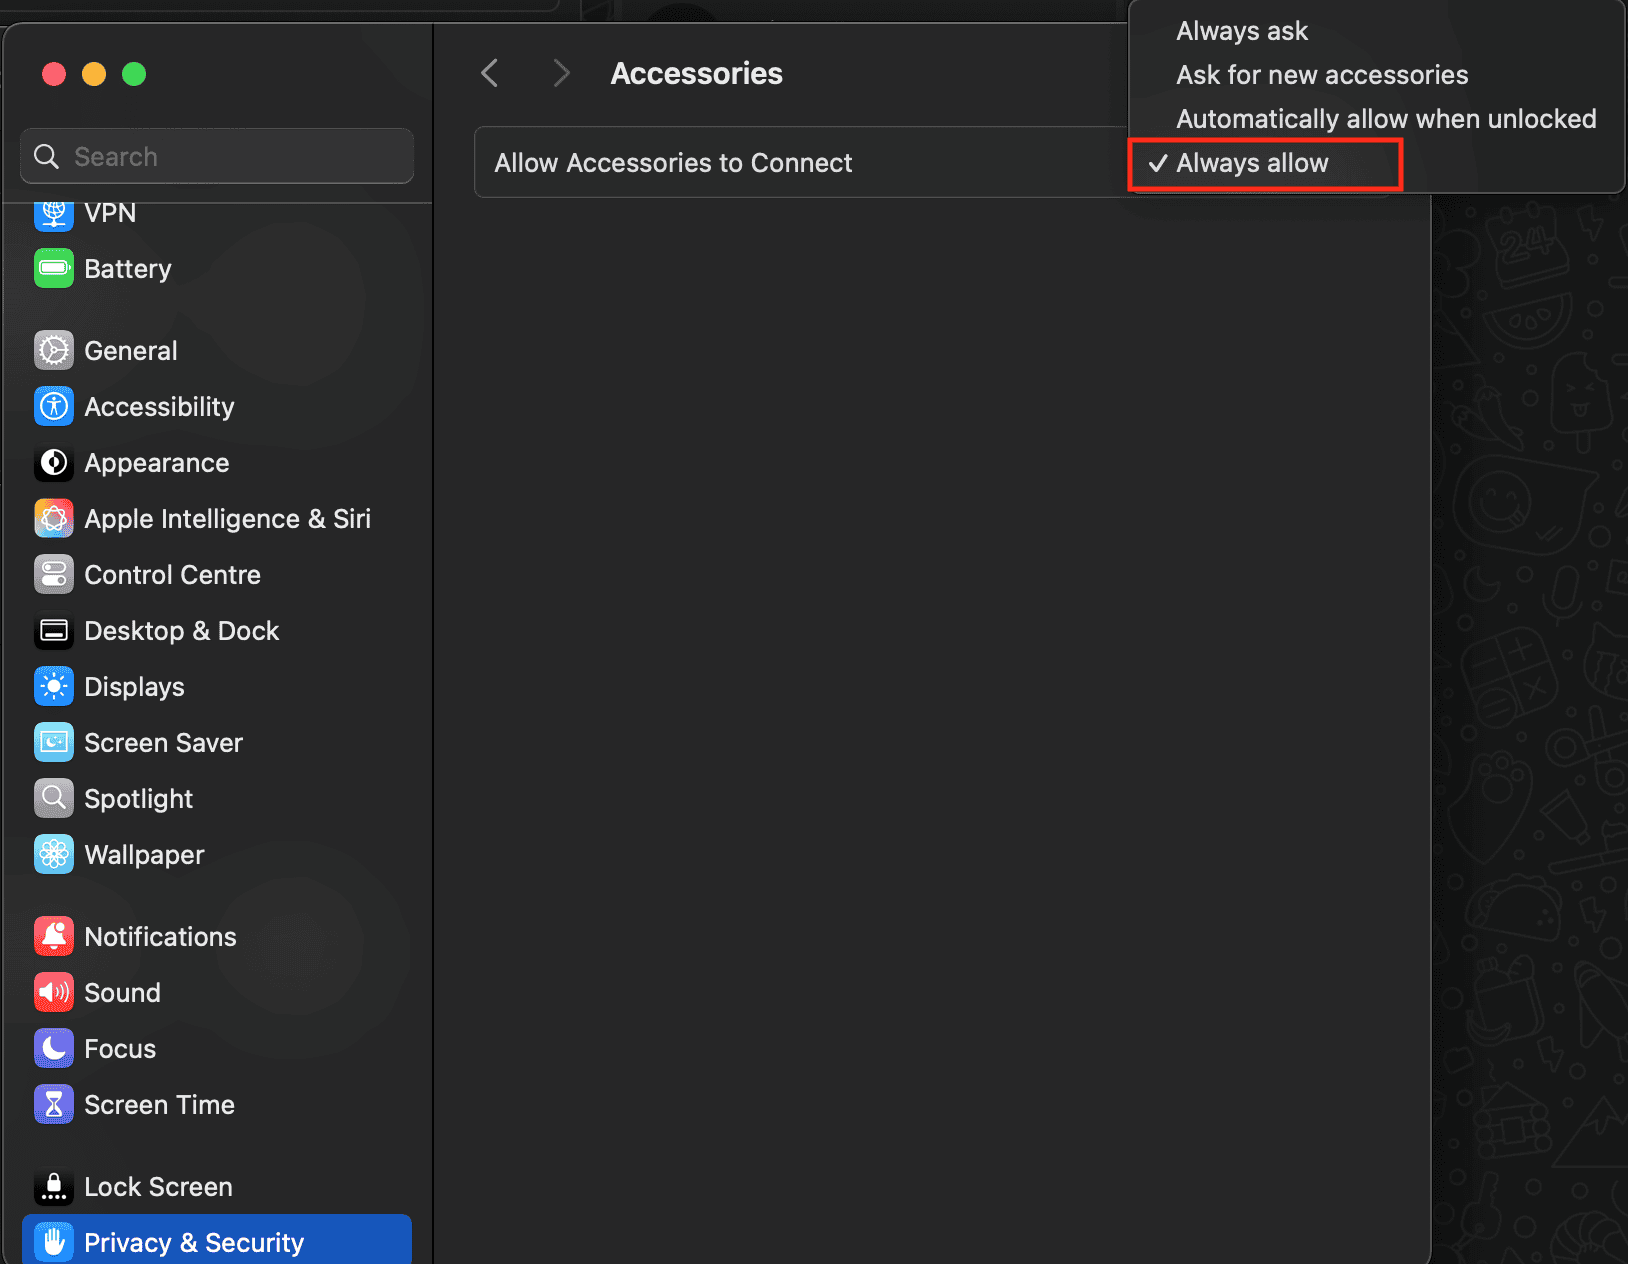Navigate back with the left chevron
The height and width of the screenshot is (1264, 1628).
tap(490, 73)
